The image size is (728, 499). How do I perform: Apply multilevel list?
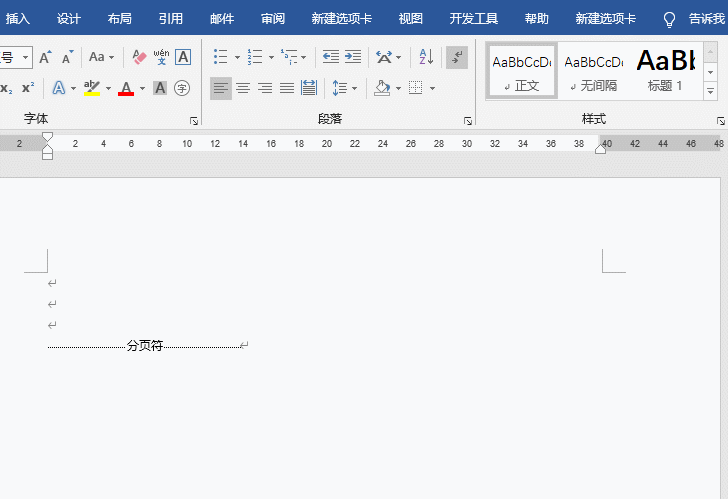click(289, 57)
